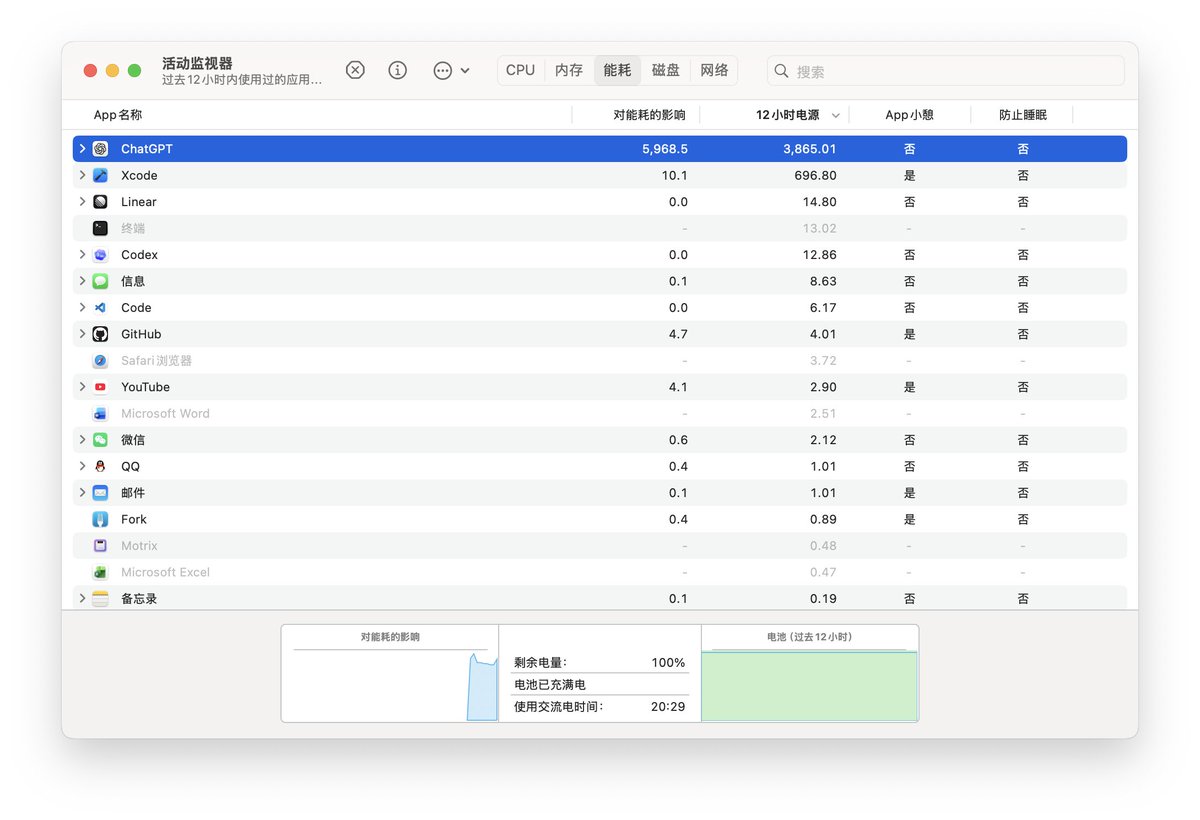Click the 备忘录 notes icon

point(100,599)
